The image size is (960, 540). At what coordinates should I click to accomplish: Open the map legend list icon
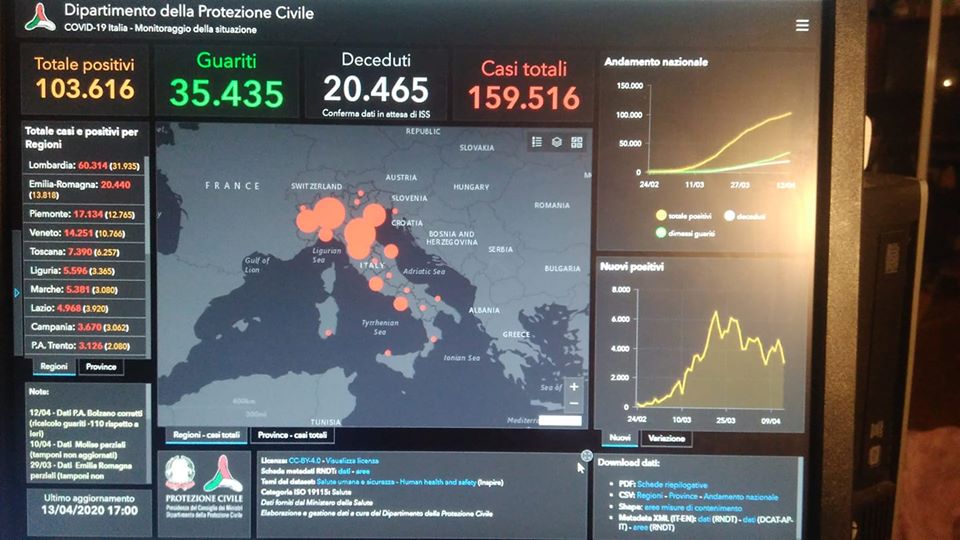(537, 142)
